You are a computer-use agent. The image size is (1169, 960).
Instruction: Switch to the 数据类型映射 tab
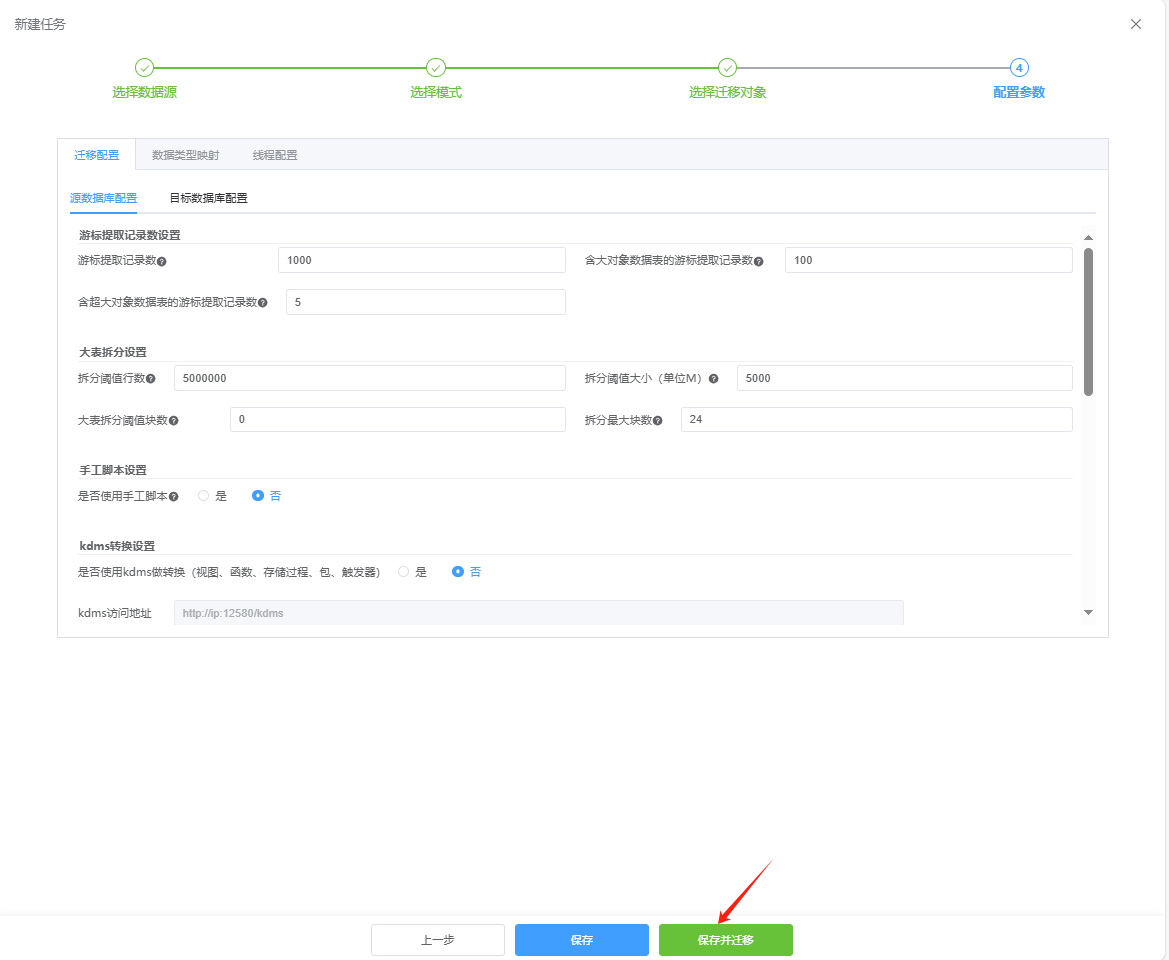pos(186,155)
